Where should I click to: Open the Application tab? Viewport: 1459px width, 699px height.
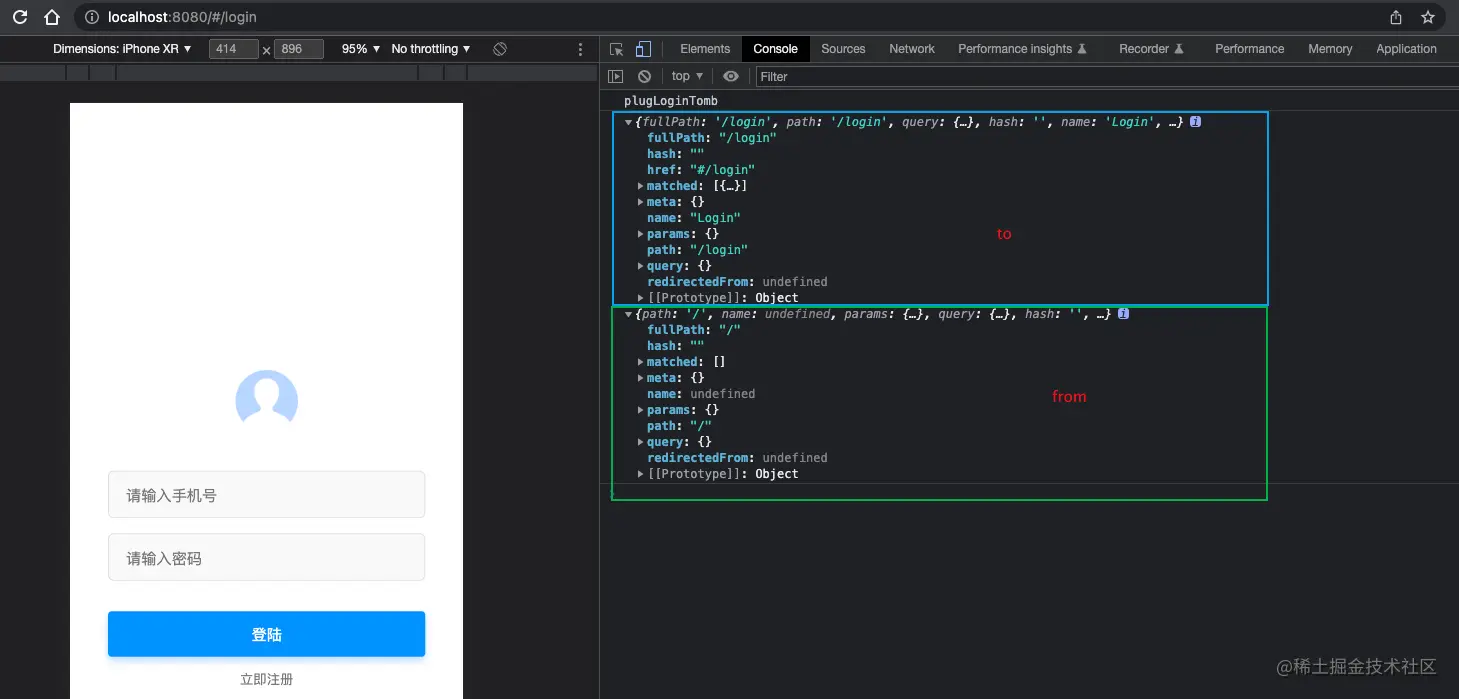1406,49
